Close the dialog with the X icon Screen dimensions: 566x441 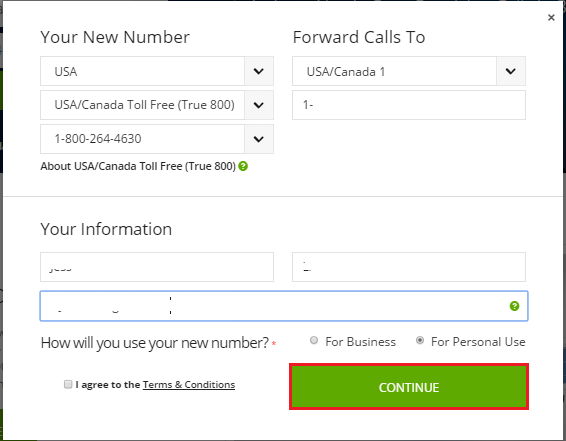pos(551,17)
